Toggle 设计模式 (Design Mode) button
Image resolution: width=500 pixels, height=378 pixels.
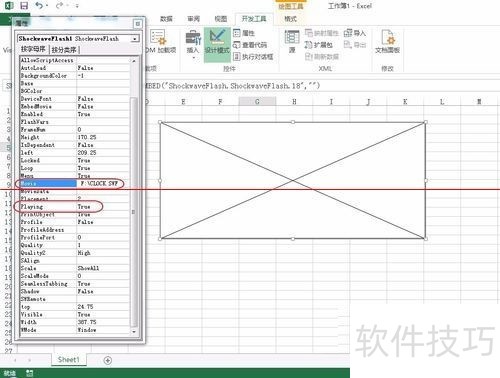217,44
